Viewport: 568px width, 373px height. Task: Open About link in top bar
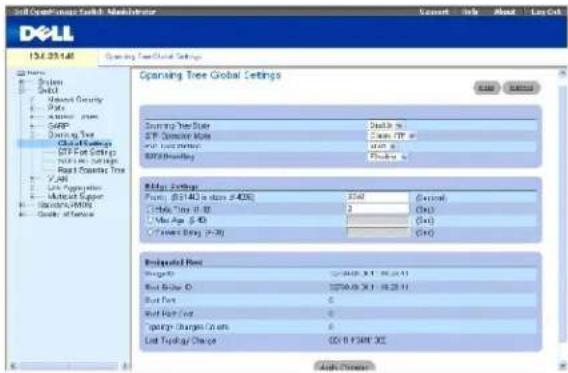coord(504,12)
